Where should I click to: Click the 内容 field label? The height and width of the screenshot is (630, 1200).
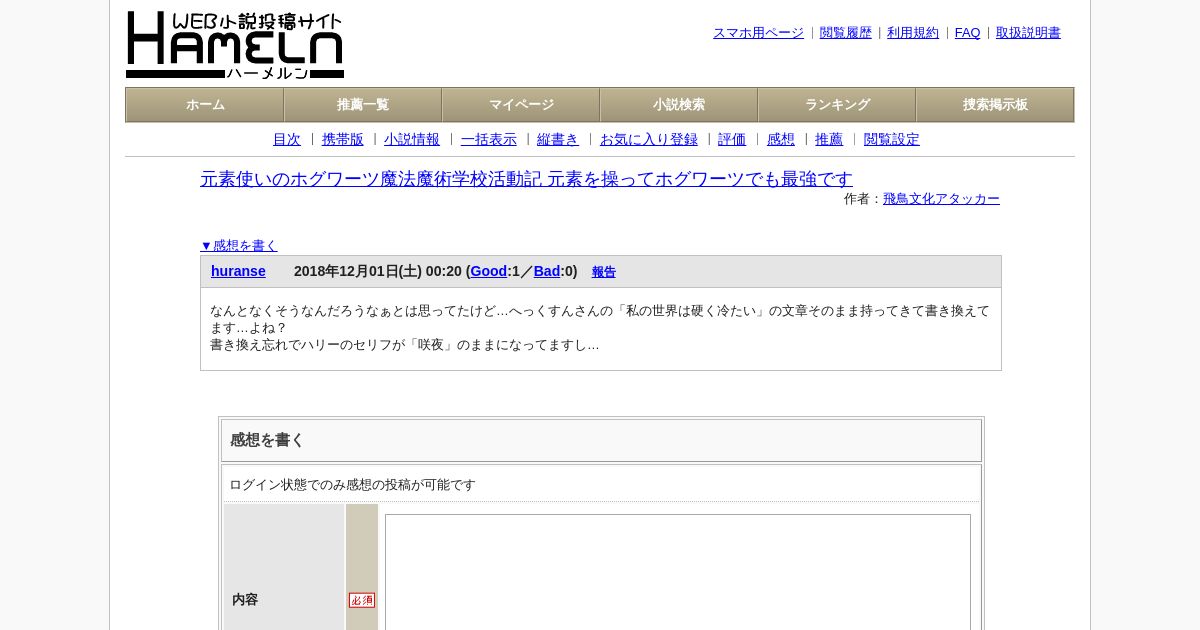[245, 600]
